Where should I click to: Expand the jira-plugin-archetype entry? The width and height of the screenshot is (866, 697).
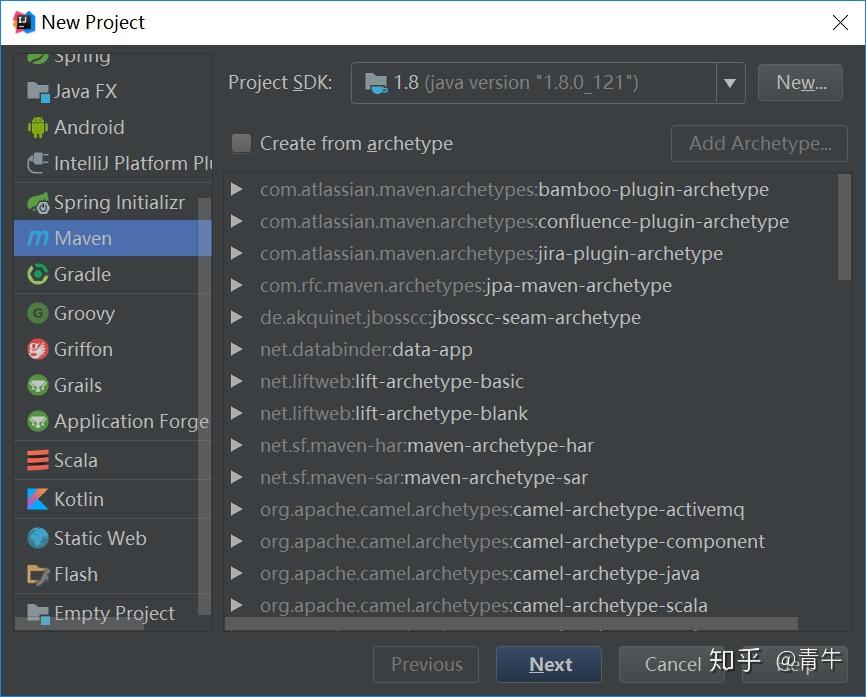pyautogui.click(x=236, y=253)
